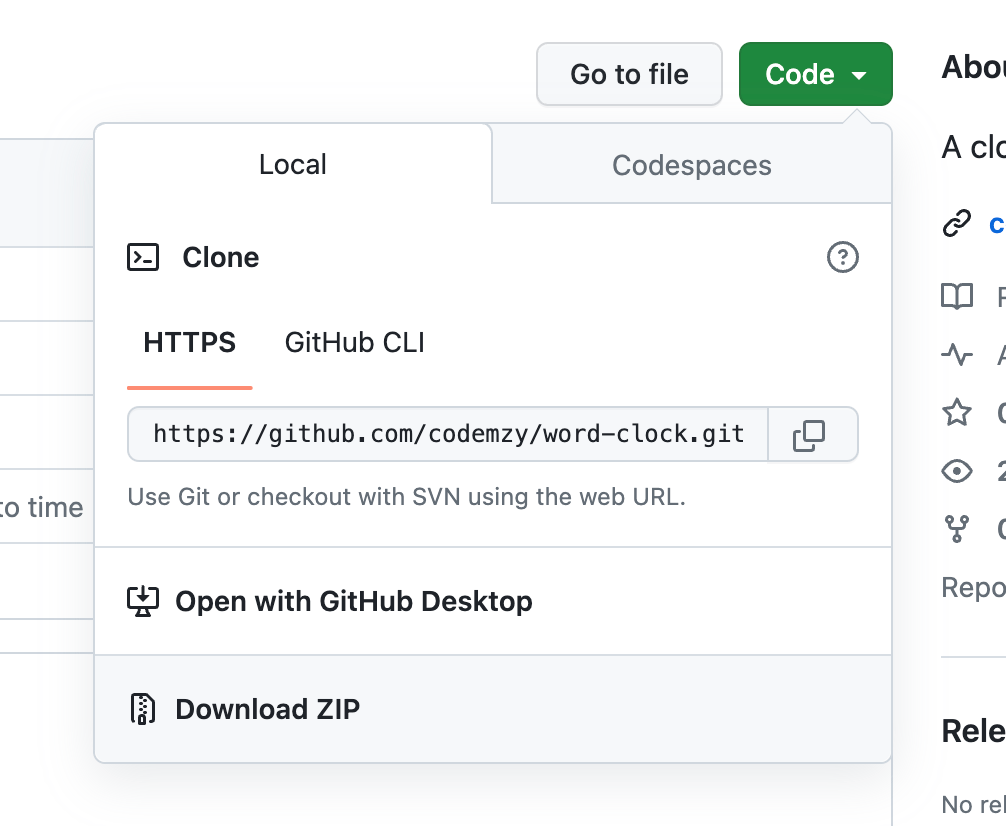This screenshot has height=826, width=1006.
Task: Select the HTTPS clone option
Action: [x=190, y=343]
